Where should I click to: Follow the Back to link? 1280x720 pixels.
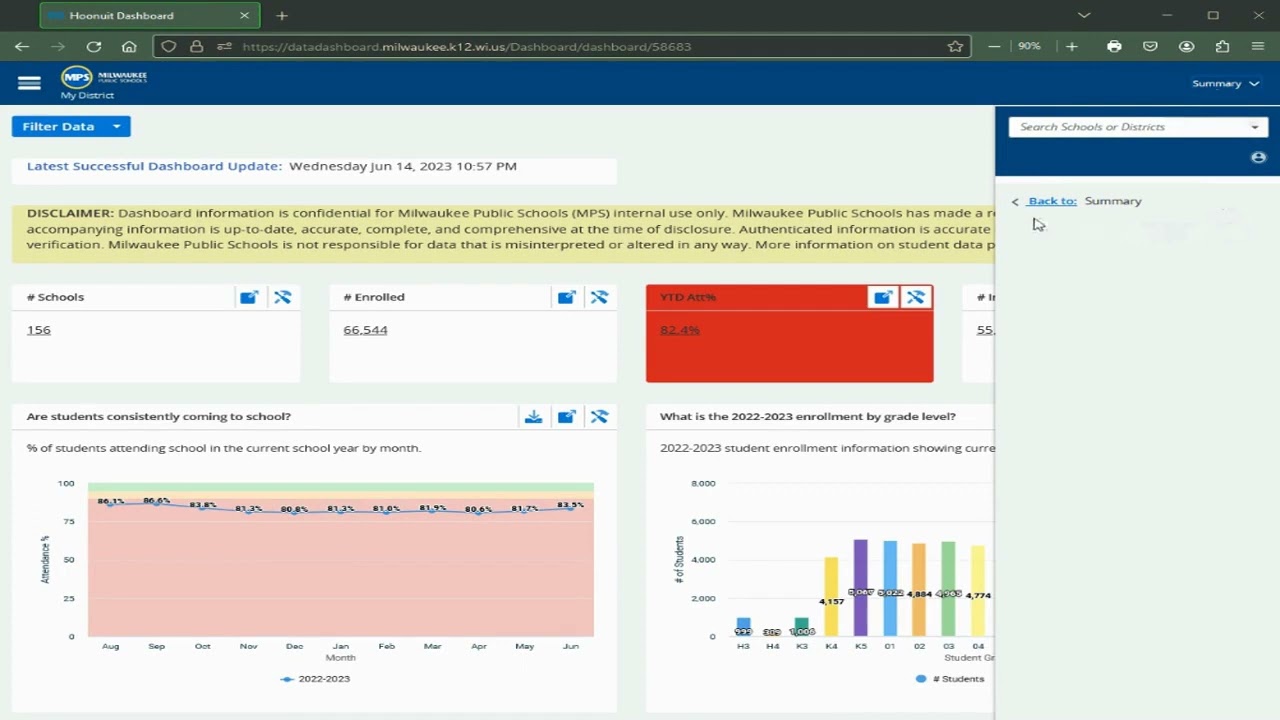[x=1052, y=201]
